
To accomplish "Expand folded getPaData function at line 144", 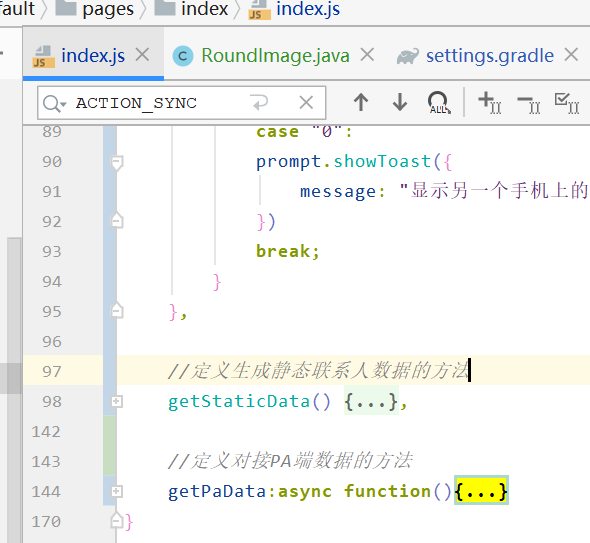I will click(116, 491).
